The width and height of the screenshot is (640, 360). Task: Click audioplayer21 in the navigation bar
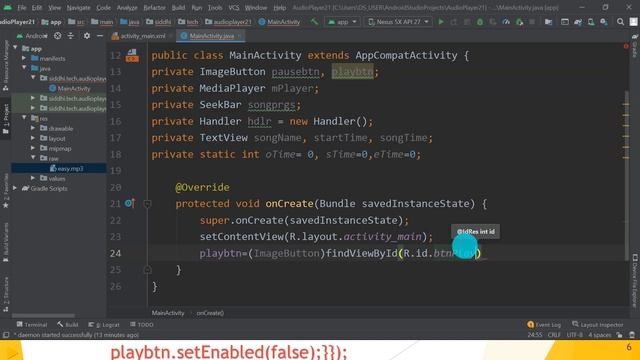point(228,22)
